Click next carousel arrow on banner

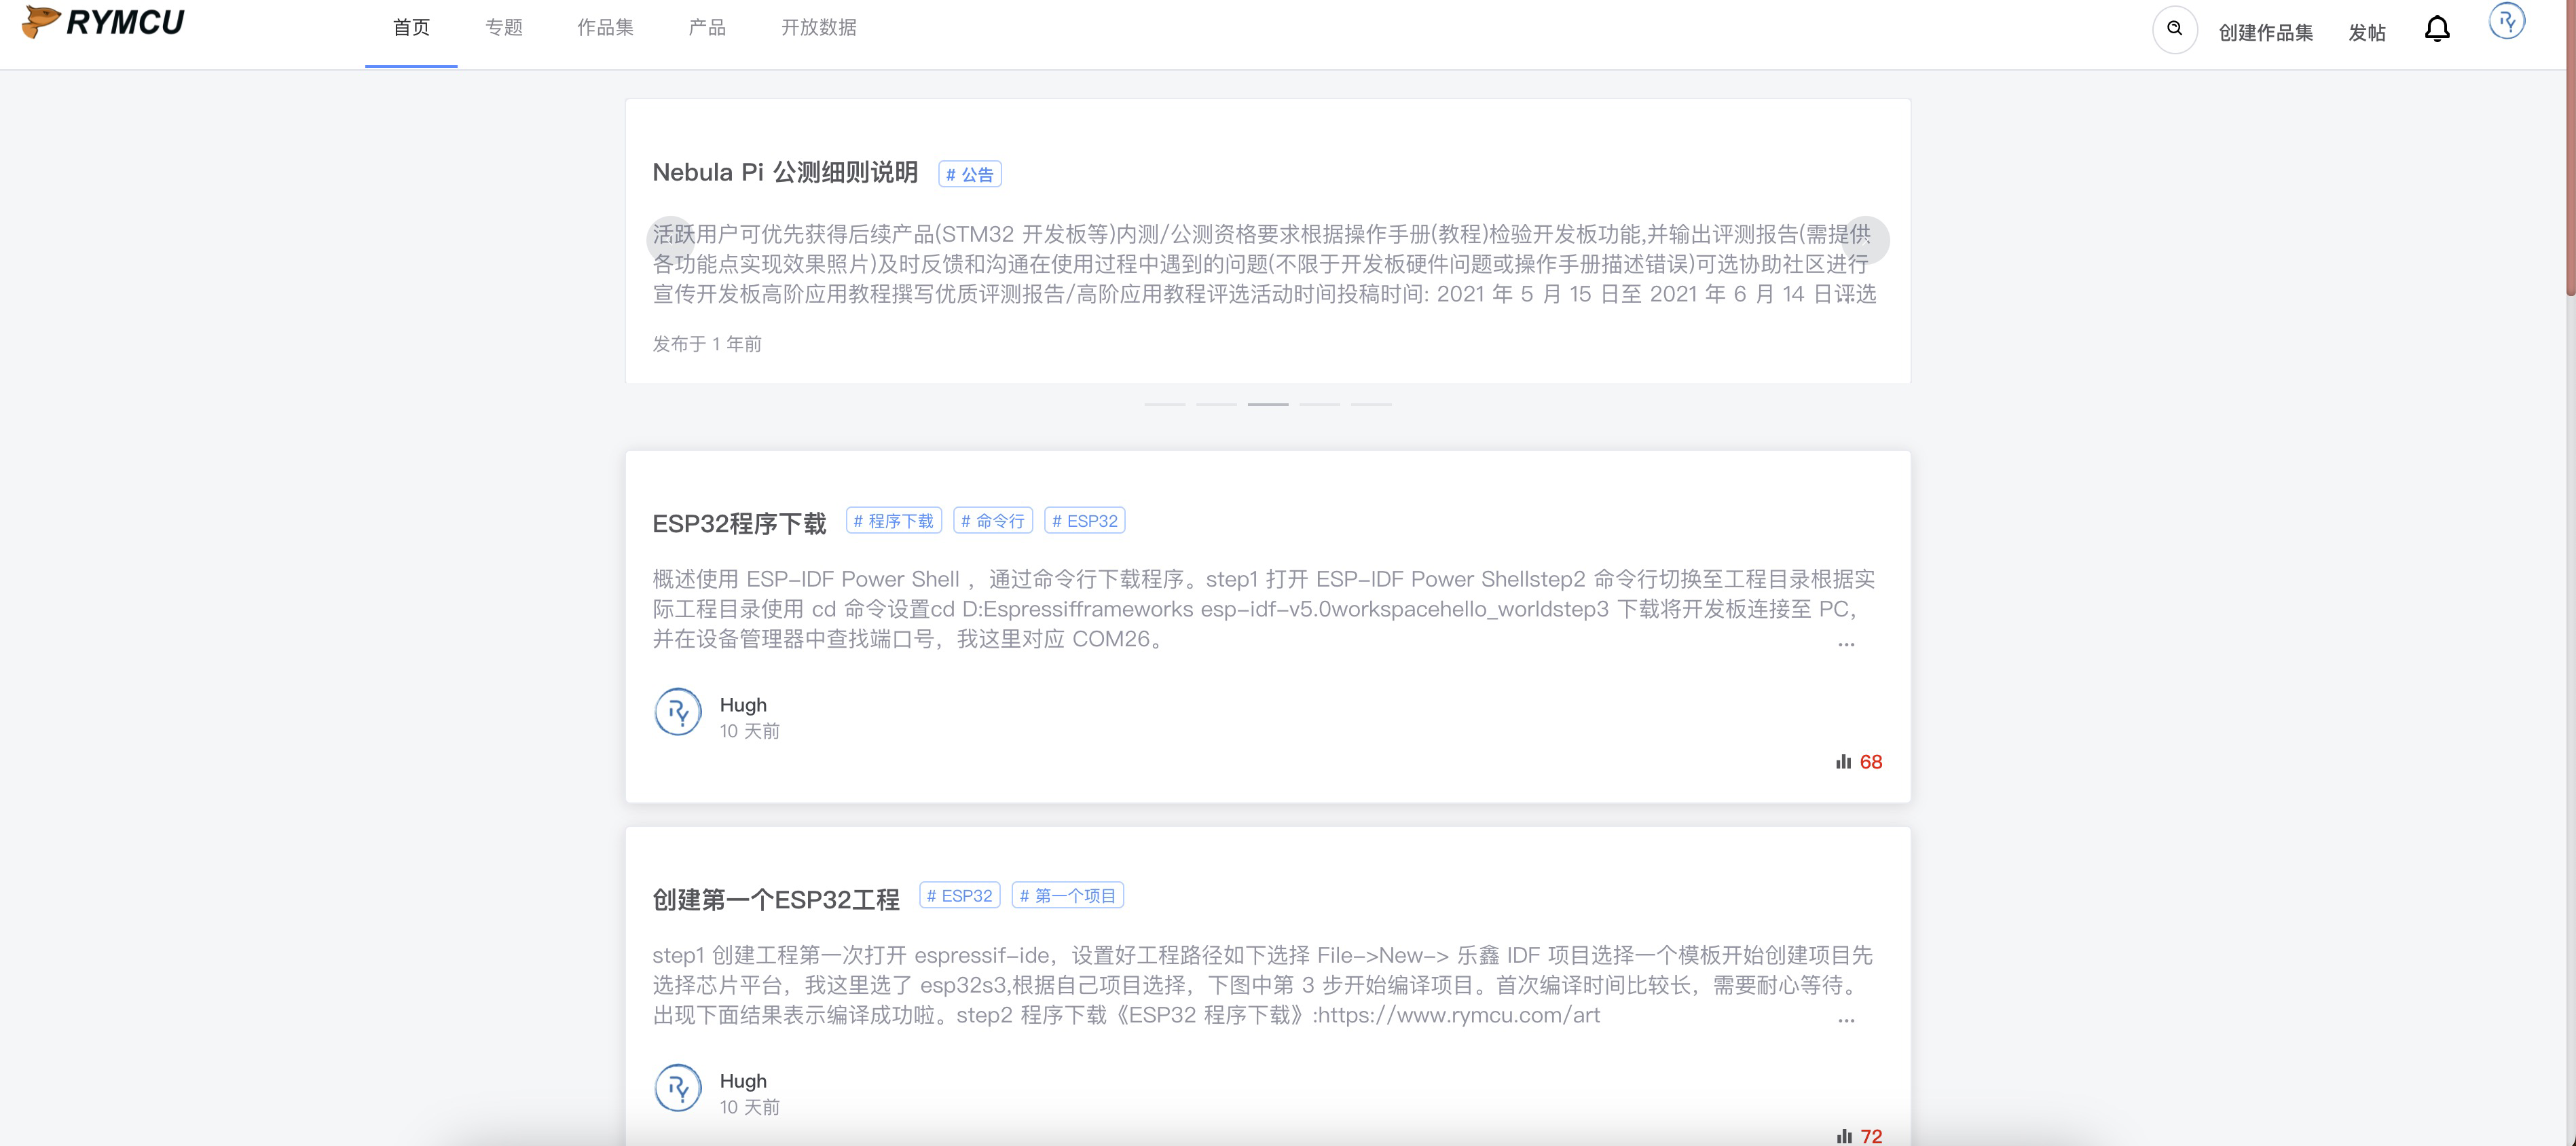(1865, 240)
